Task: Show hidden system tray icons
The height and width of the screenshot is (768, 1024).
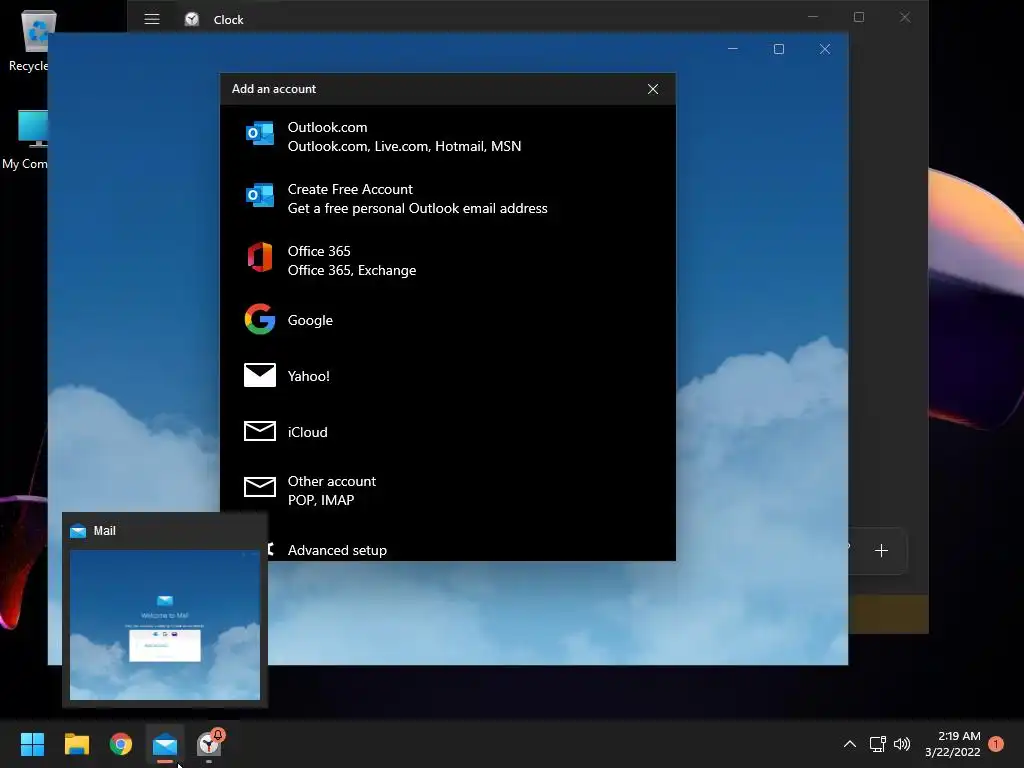Action: (850, 744)
